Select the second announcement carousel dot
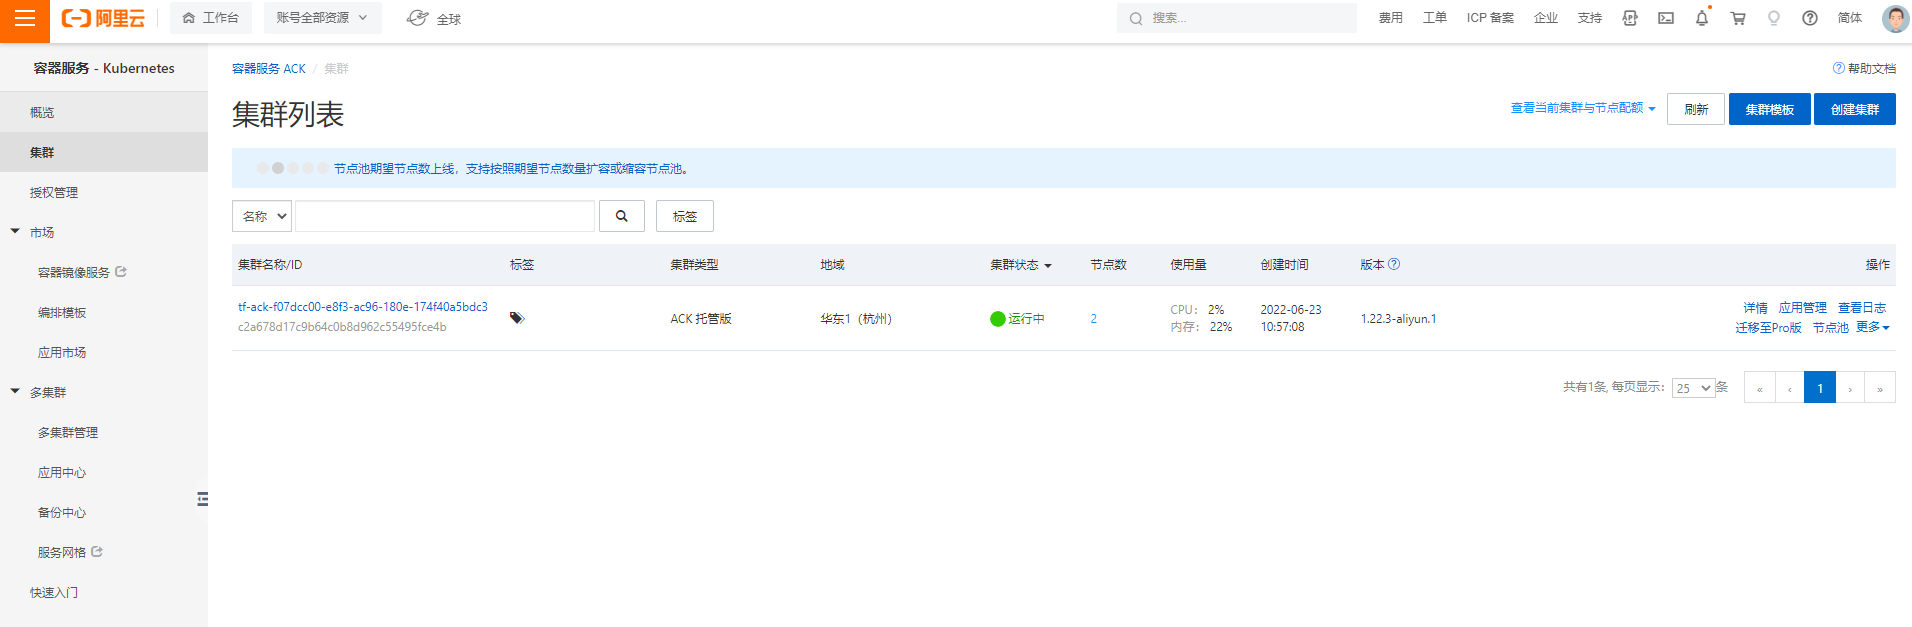The width and height of the screenshot is (1912, 627). click(278, 168)
